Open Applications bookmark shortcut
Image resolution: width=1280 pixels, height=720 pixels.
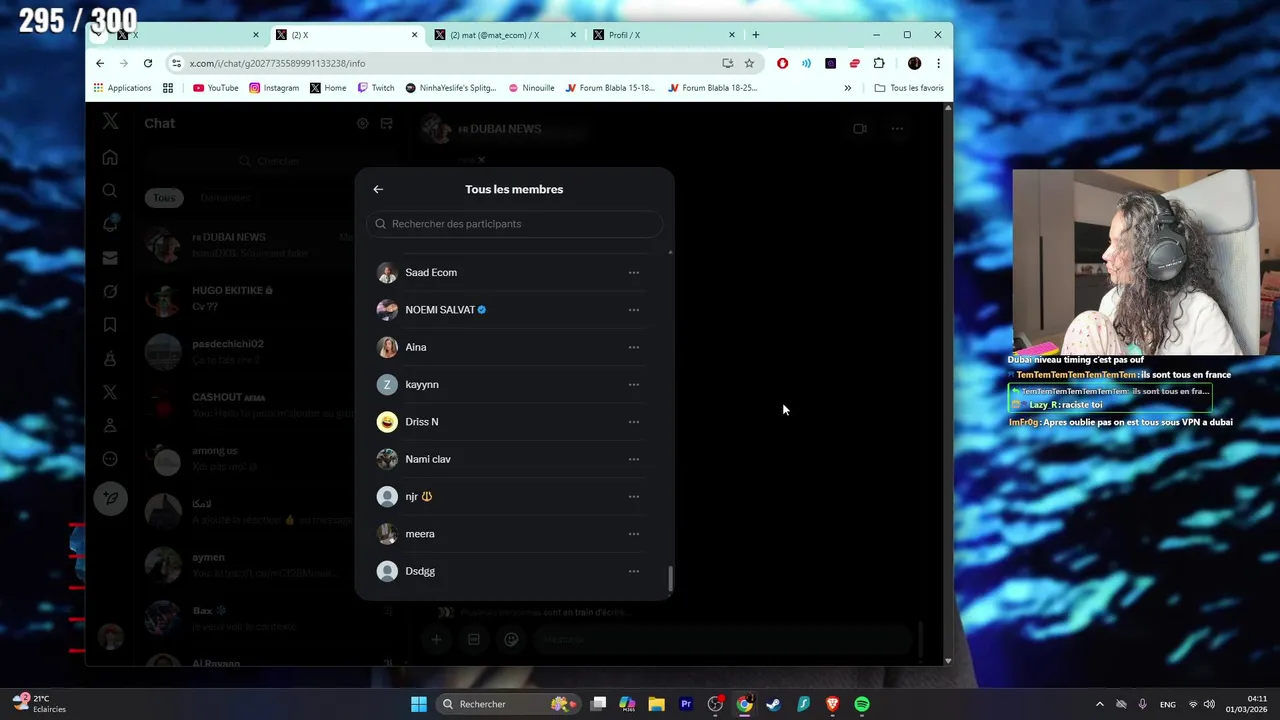122,88
